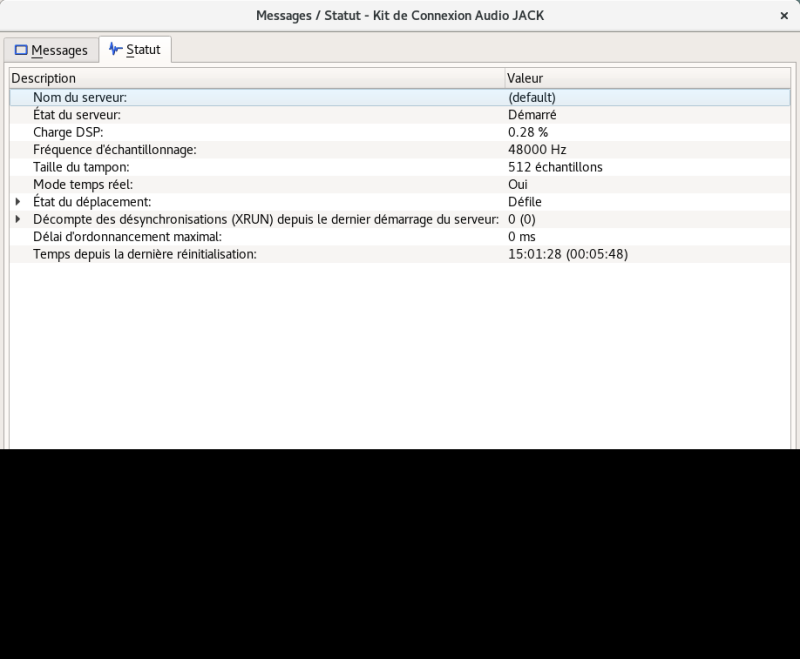Expand the État du déplacement row
This screenshot has height=659, width=800.
[18, 202]
